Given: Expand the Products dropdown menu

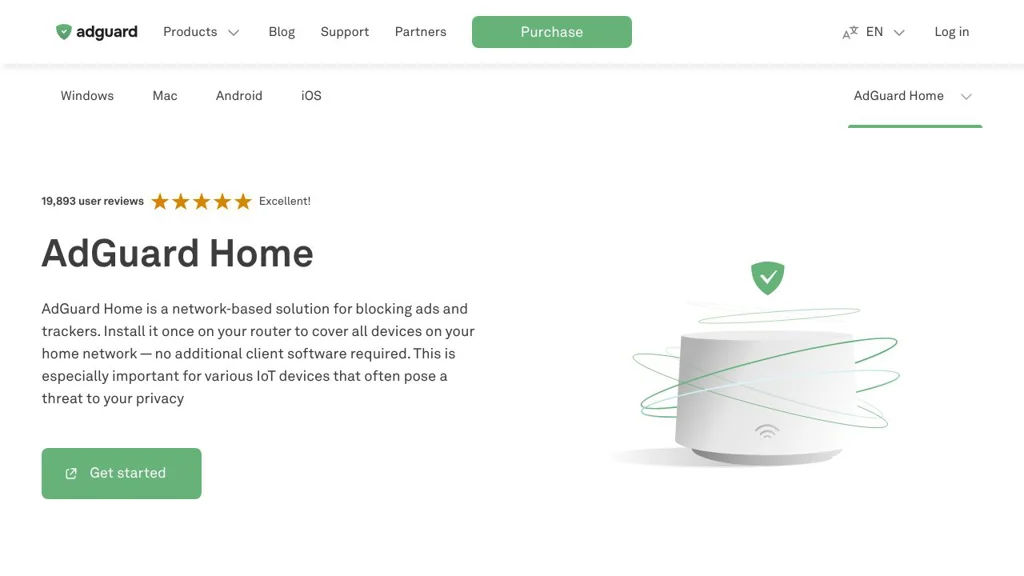Looking at the screenshot, I should 201,32.
